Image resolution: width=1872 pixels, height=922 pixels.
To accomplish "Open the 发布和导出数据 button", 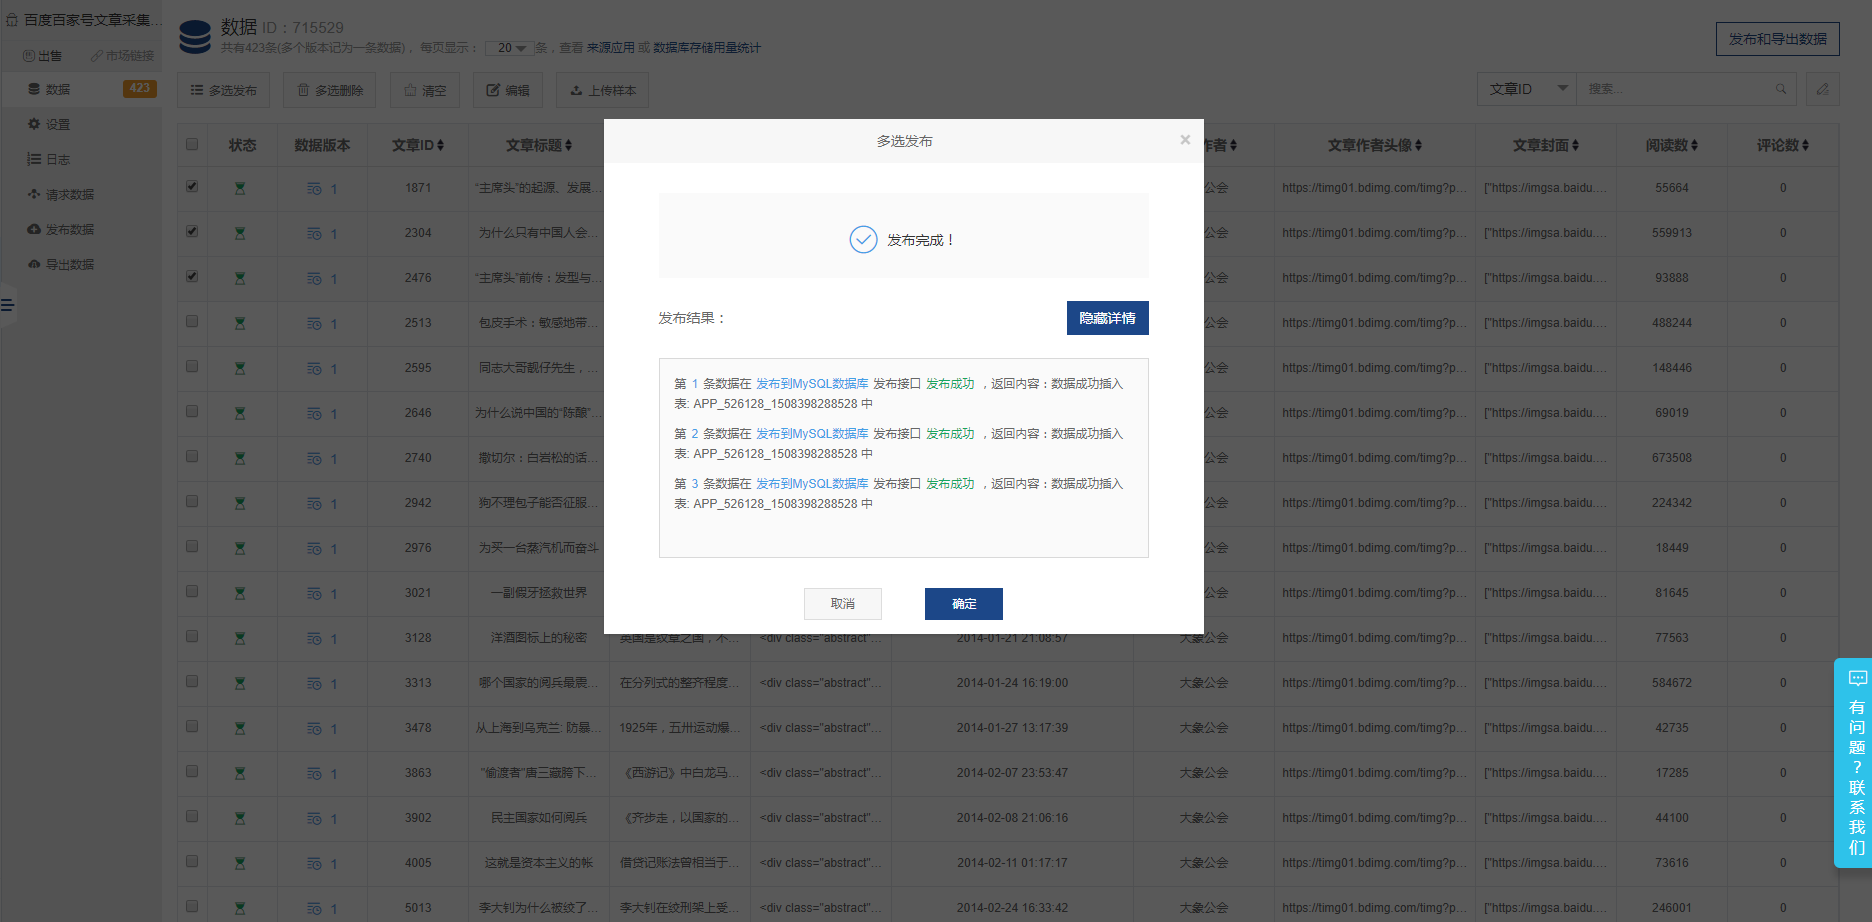I will (x=1777, y=39).
